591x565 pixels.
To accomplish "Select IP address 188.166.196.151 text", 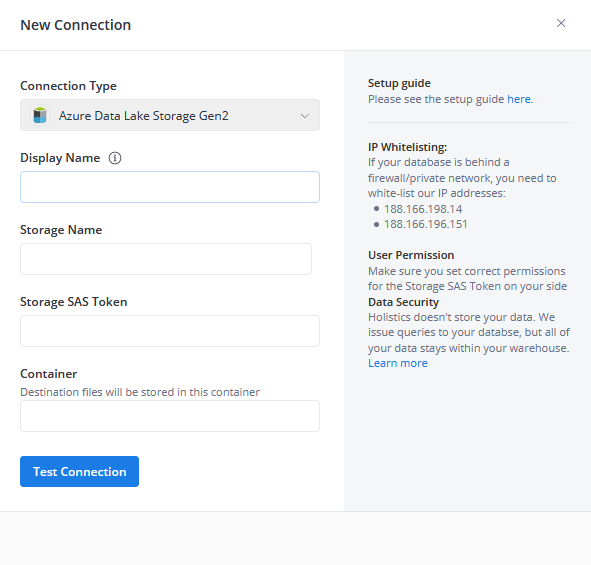I will (426, 224).
